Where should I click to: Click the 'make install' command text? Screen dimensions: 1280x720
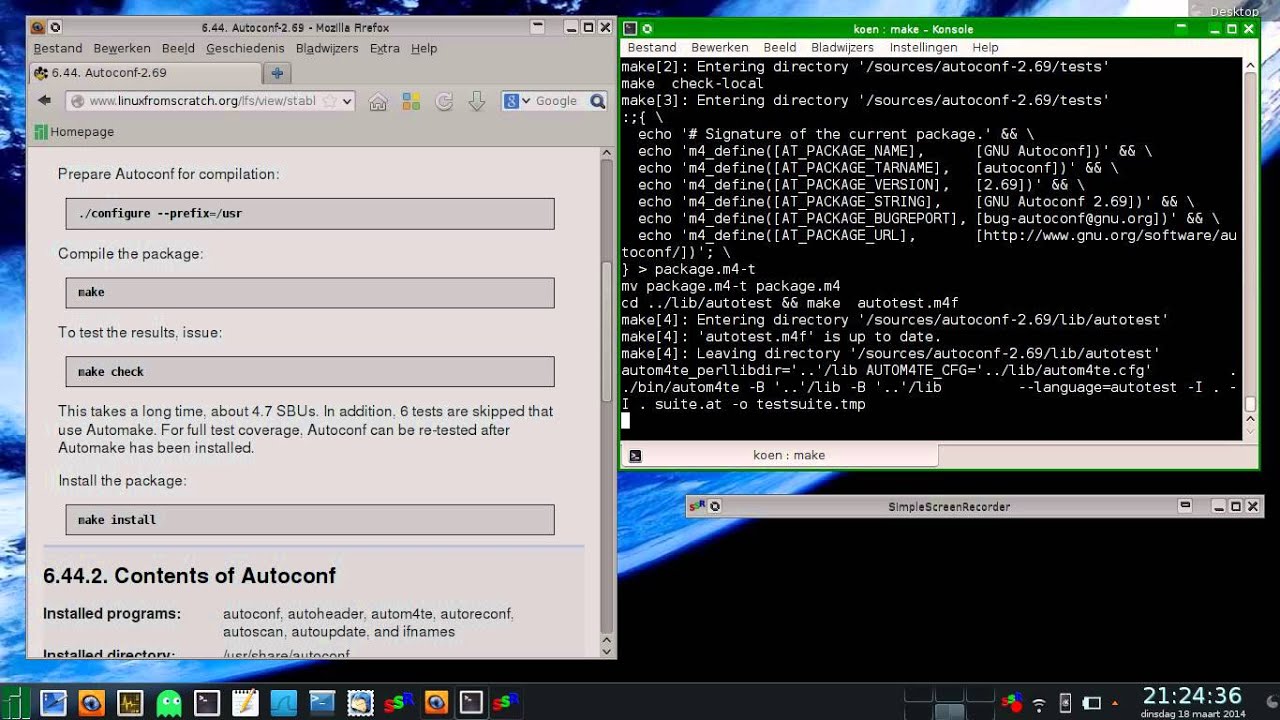coord(117,520)
